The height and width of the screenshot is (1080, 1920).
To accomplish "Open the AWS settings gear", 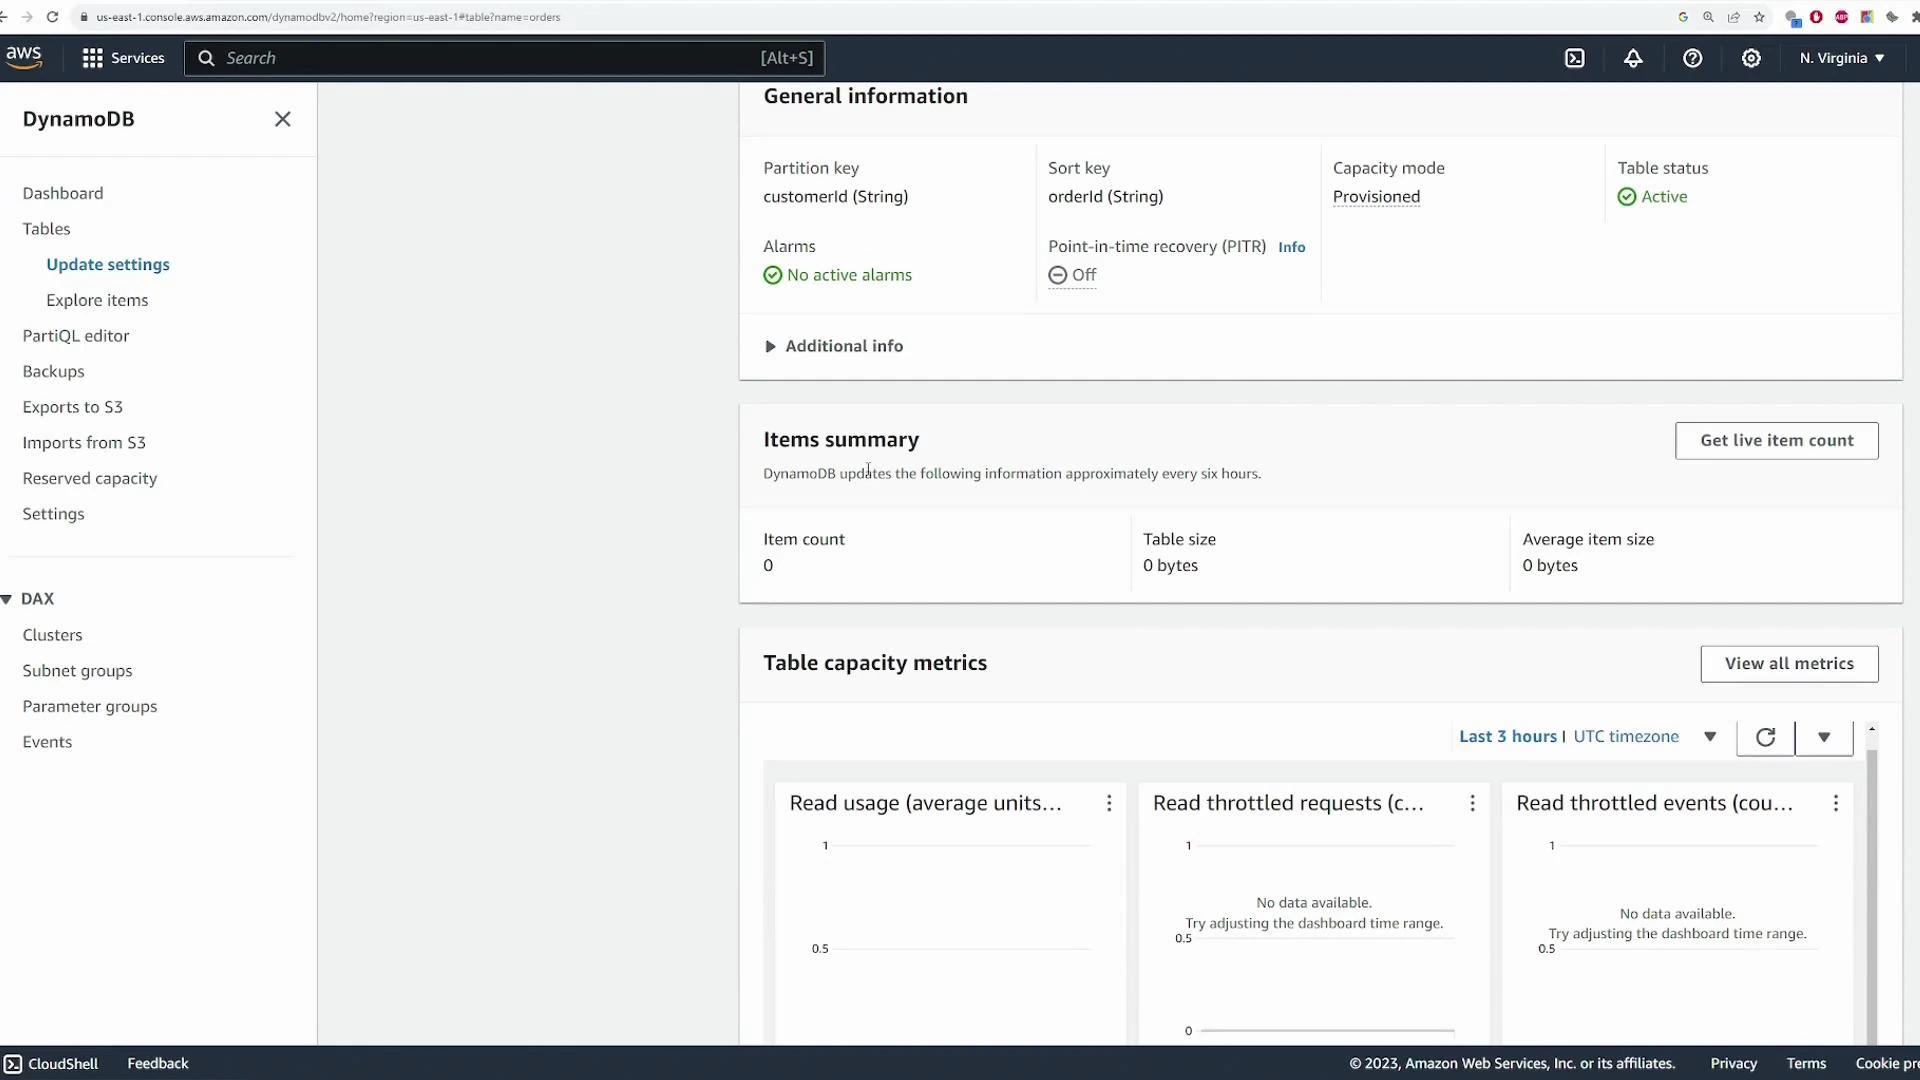I will pyautogui.click(x=1752, y=58).
